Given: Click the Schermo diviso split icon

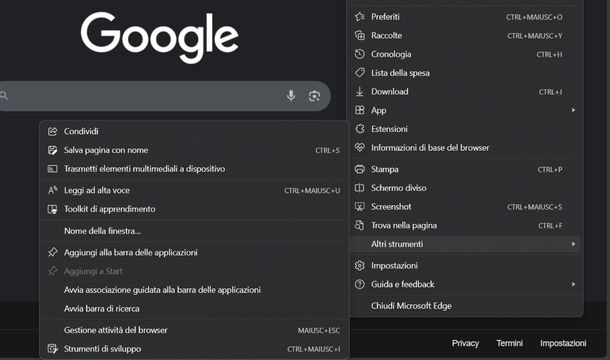Looking at the screenshot, I should [x=360, y=188].
